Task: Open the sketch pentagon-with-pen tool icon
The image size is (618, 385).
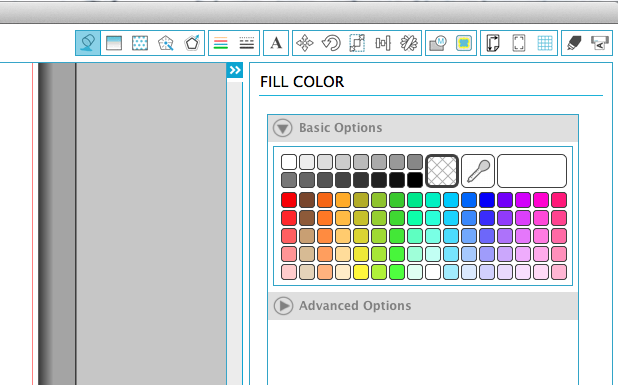Action: 192,43
